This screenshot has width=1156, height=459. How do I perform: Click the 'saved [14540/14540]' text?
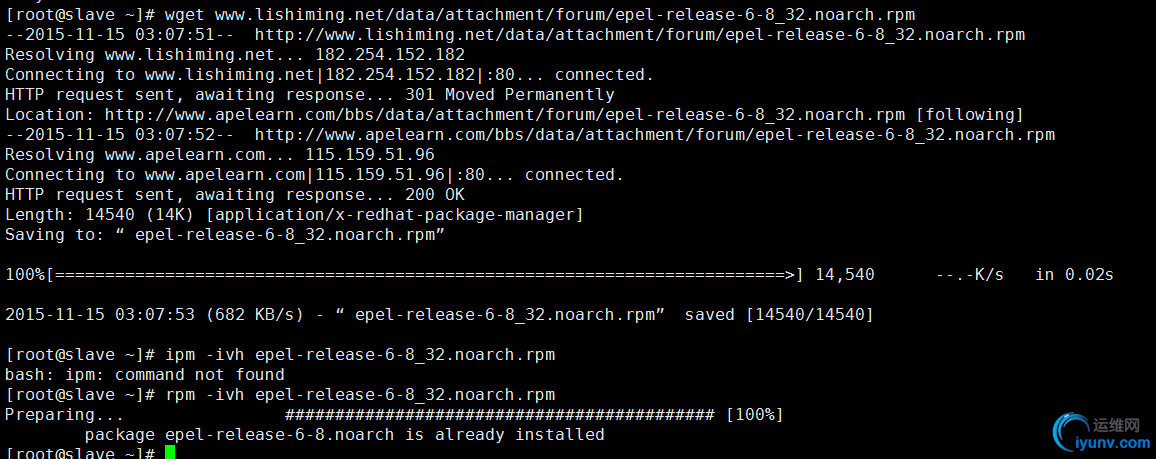[x=779, y=315]
